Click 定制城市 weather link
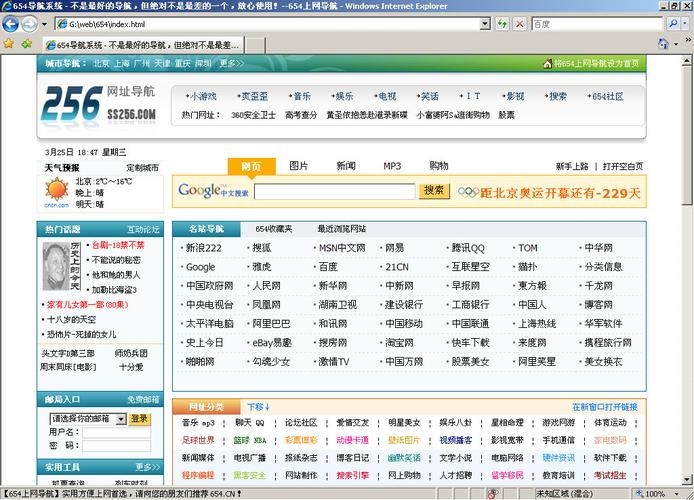Image resolution: width=694 pixels, height=500 pixels. [x=142, y=168]
